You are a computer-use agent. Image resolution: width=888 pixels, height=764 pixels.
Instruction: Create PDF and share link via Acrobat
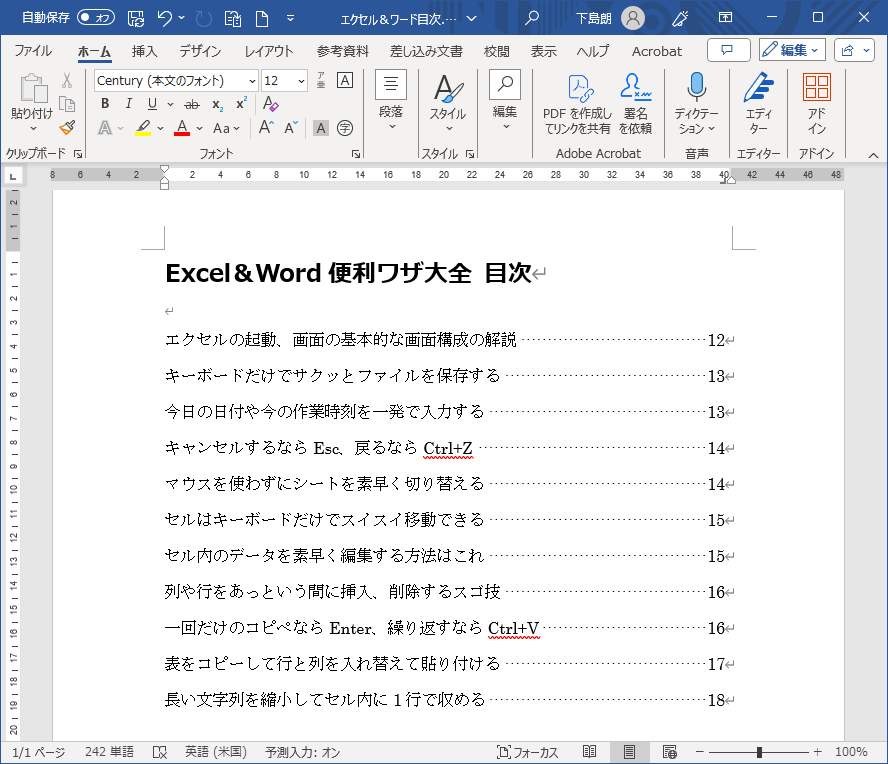point(577,104)
